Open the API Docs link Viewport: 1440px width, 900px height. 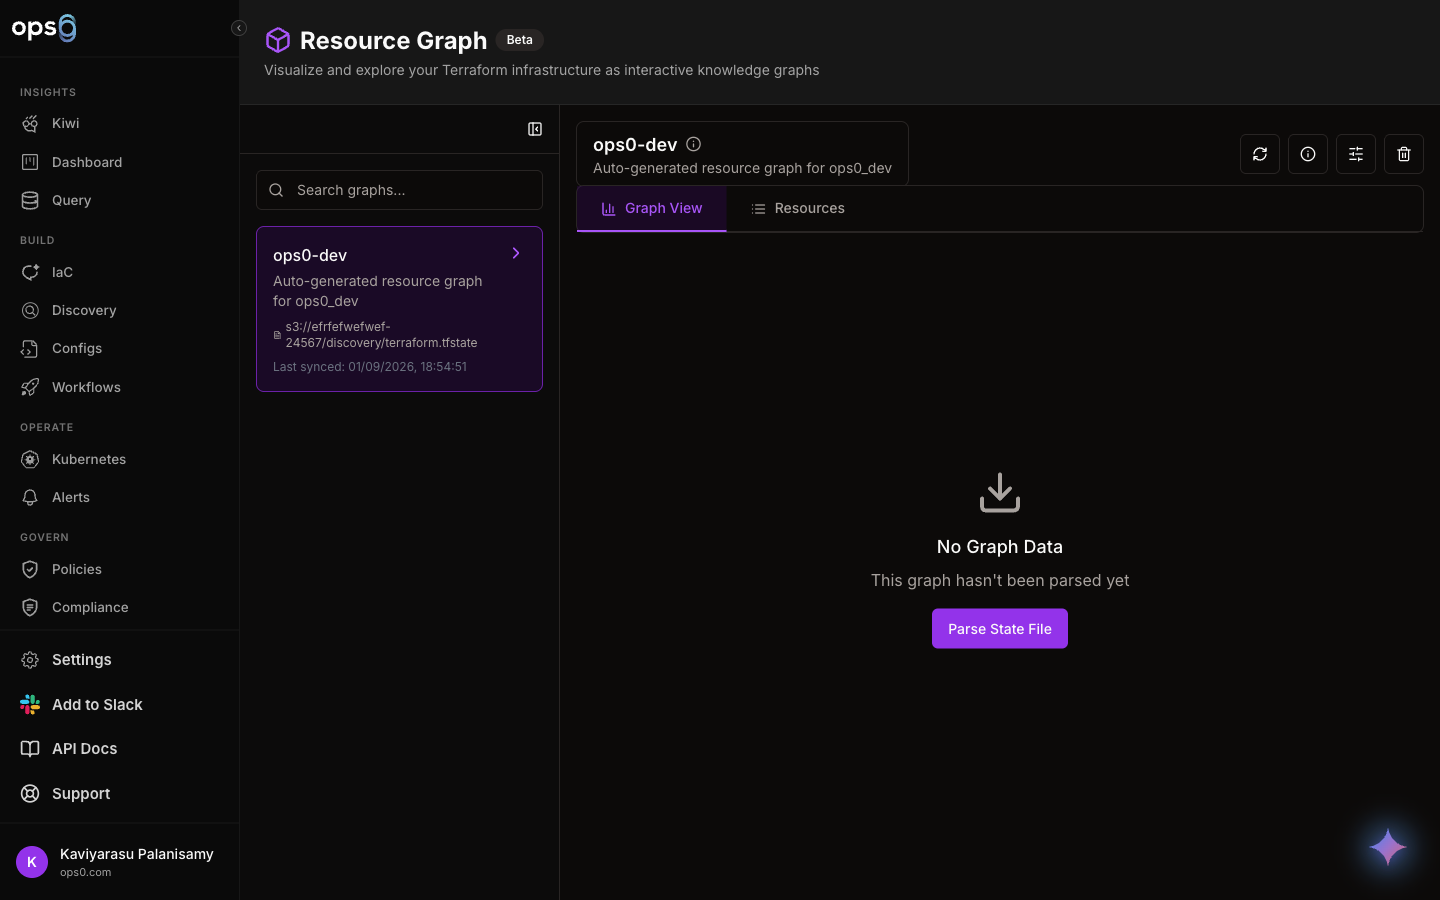click(119, 749)
